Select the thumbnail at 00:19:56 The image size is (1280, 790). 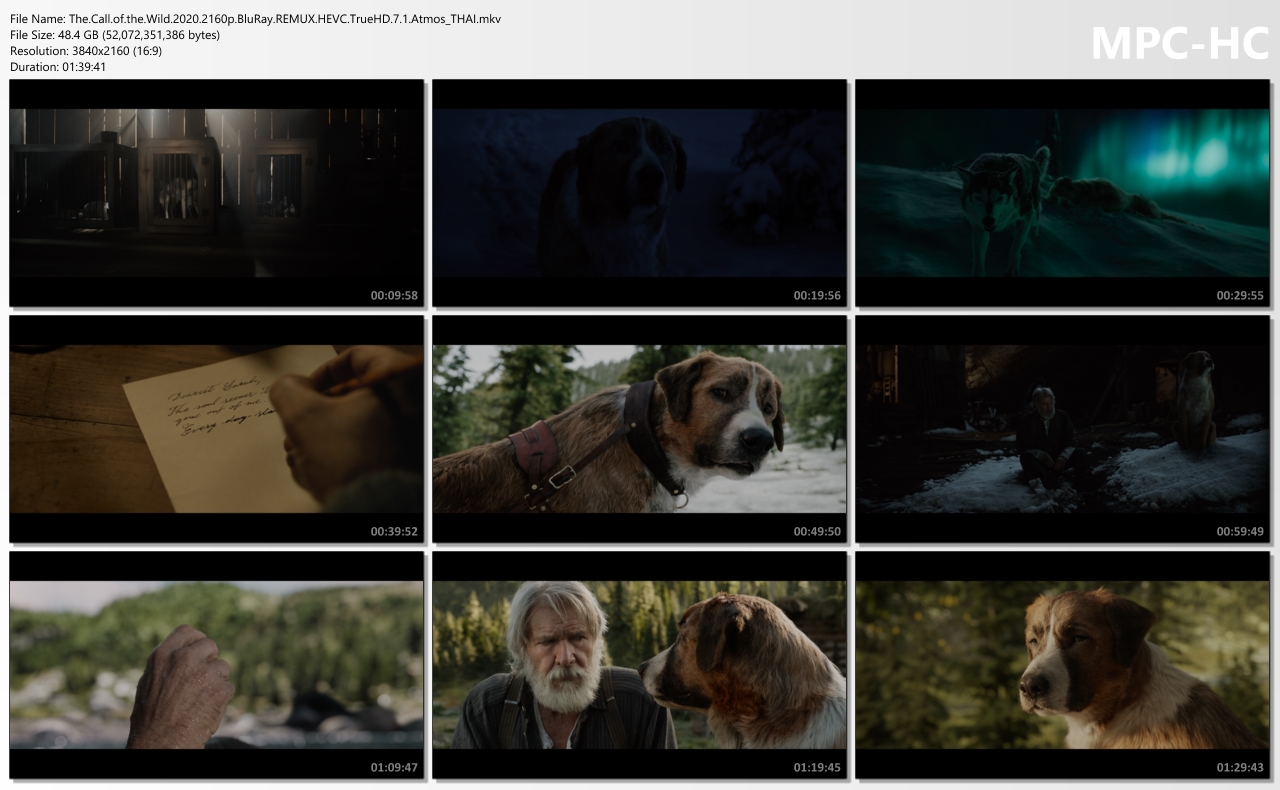tap(639, 193)
